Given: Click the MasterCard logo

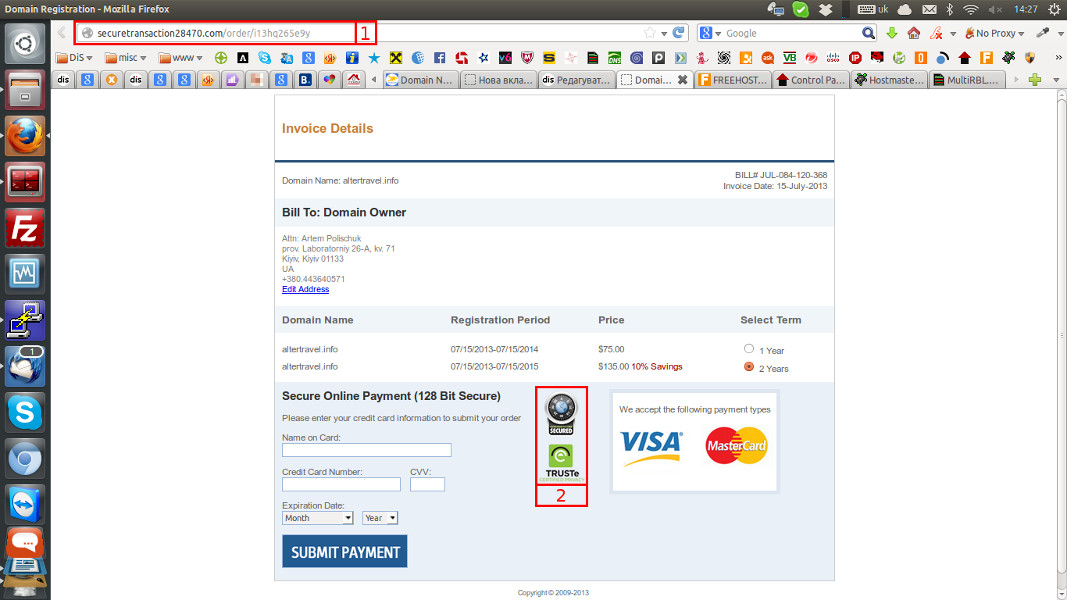Looking at the screenshot, I should (736, 446).
